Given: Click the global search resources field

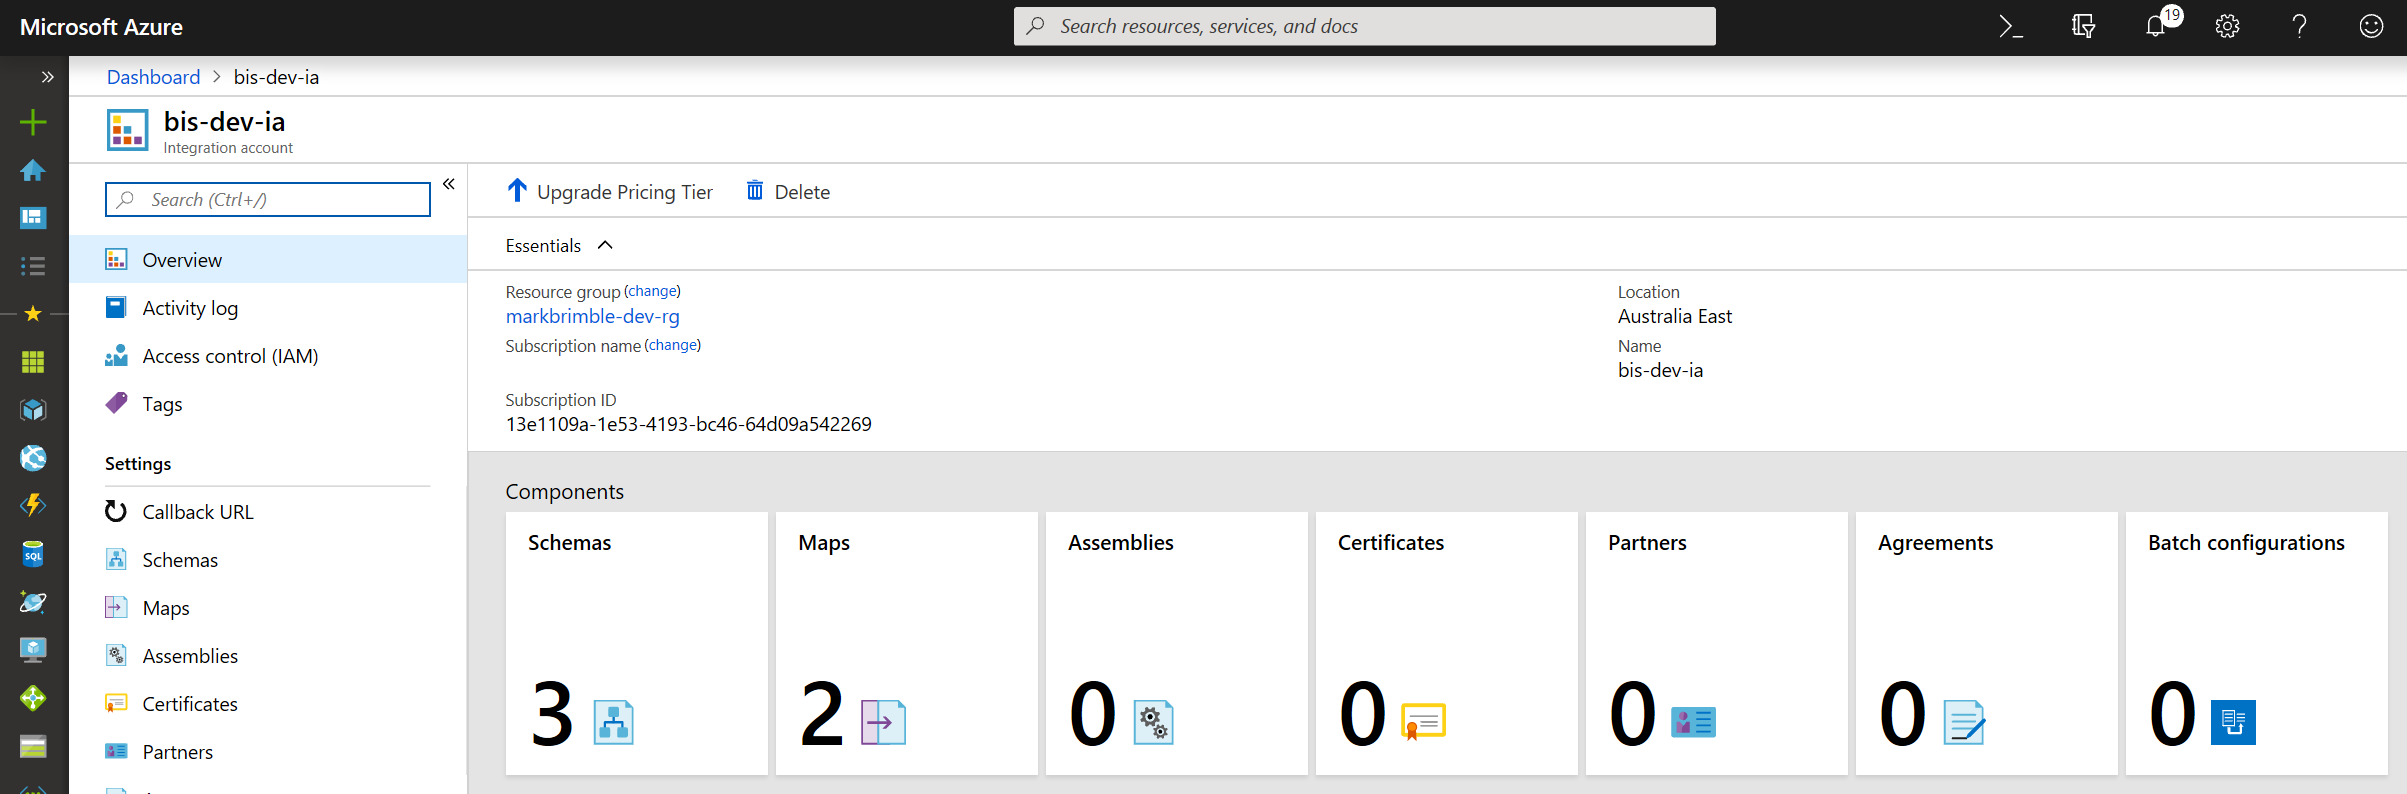Looking at the screenshot, I should pos(1364,26).
